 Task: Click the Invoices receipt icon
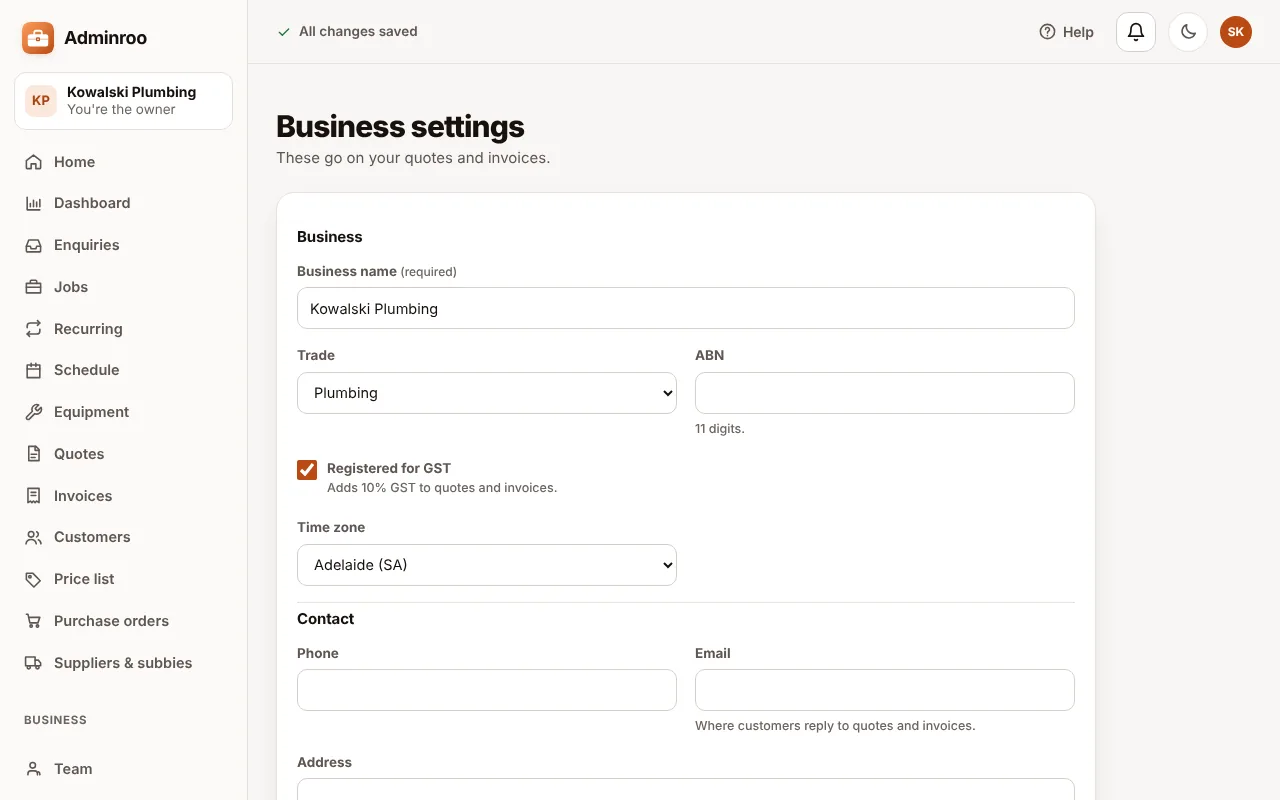(34, 496)
